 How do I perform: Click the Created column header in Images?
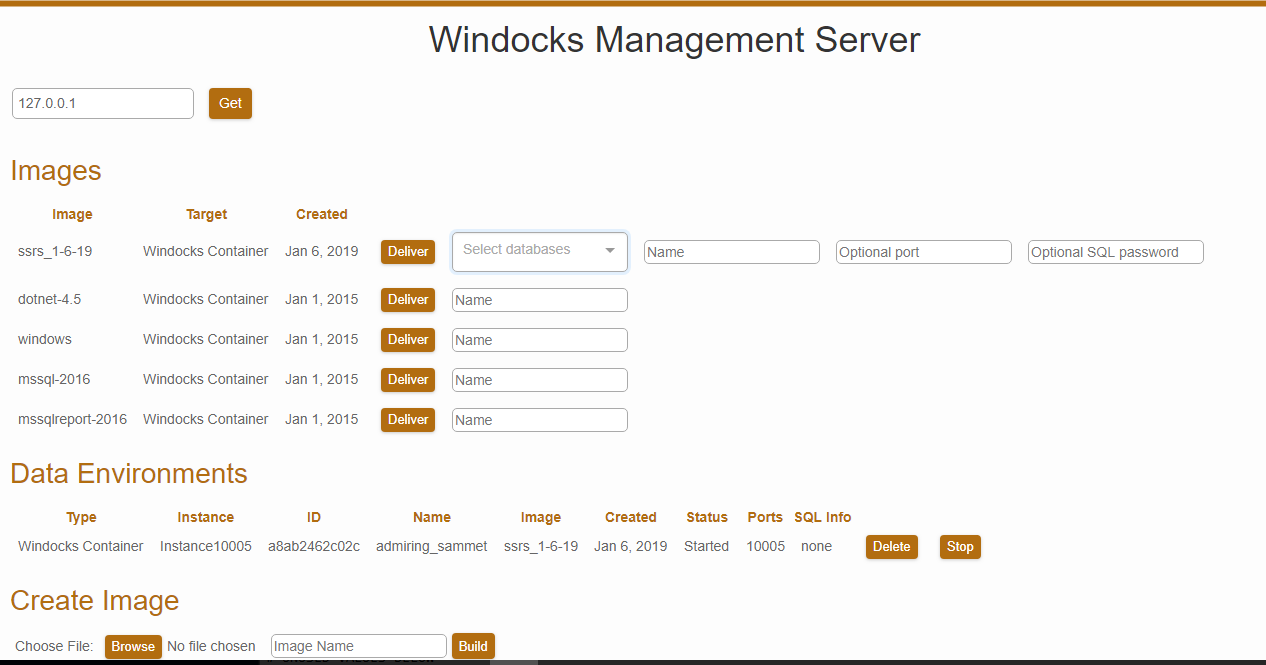click(322, 214)
